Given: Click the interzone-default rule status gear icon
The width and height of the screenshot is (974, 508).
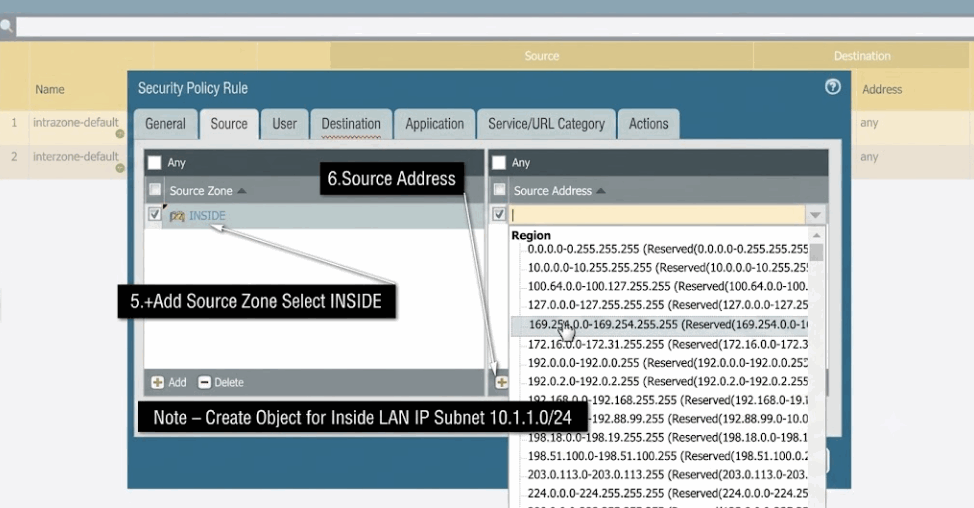Looking at the screenshot, I should 120,168.
